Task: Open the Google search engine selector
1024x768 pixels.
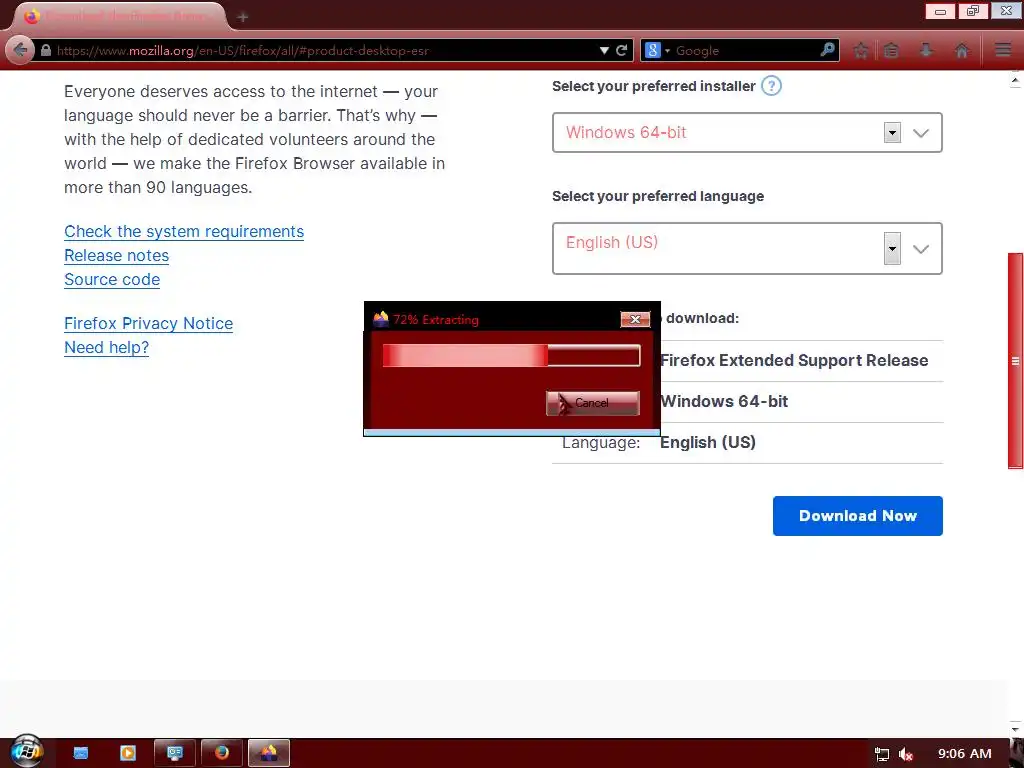Action: [656, 50]
